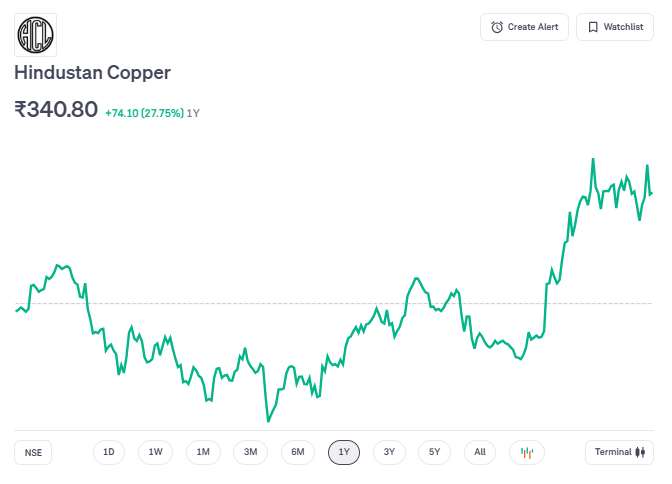Click the bookmark icon in Watchlist

coord(593,27)
